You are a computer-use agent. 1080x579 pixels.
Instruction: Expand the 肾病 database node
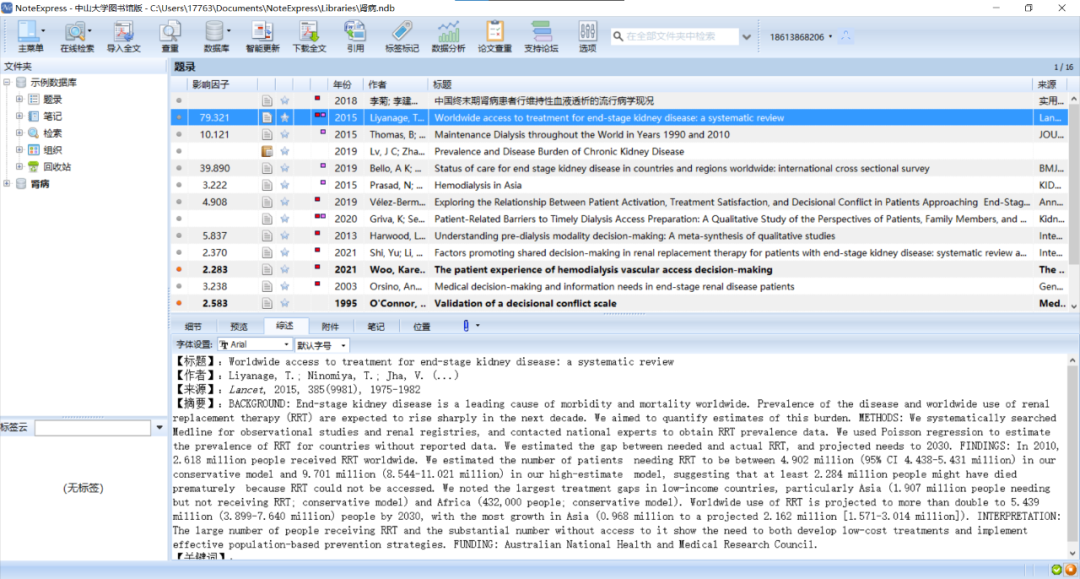click(x=7, y=184)
